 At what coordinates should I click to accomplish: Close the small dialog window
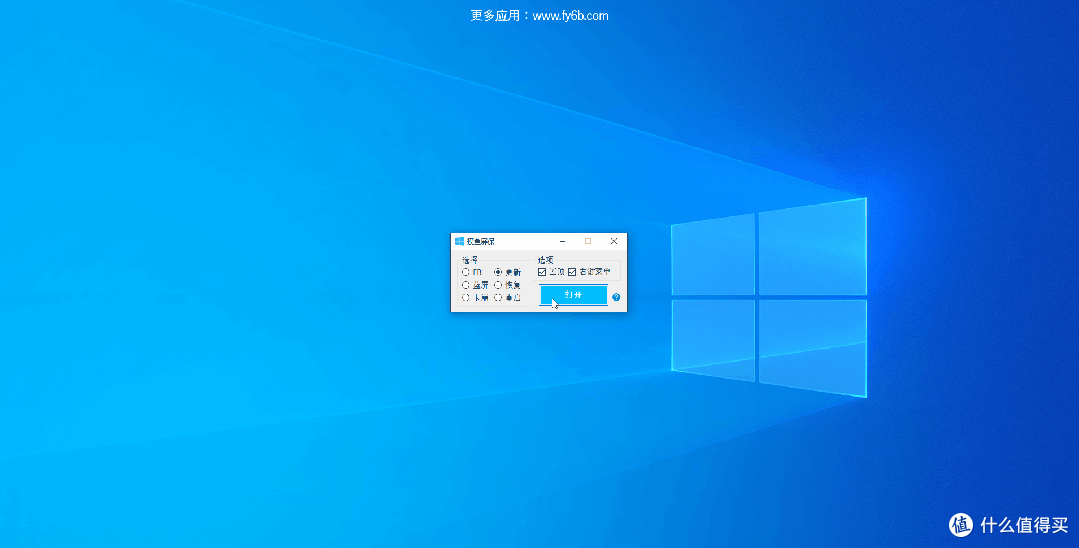tap(614, 241)
